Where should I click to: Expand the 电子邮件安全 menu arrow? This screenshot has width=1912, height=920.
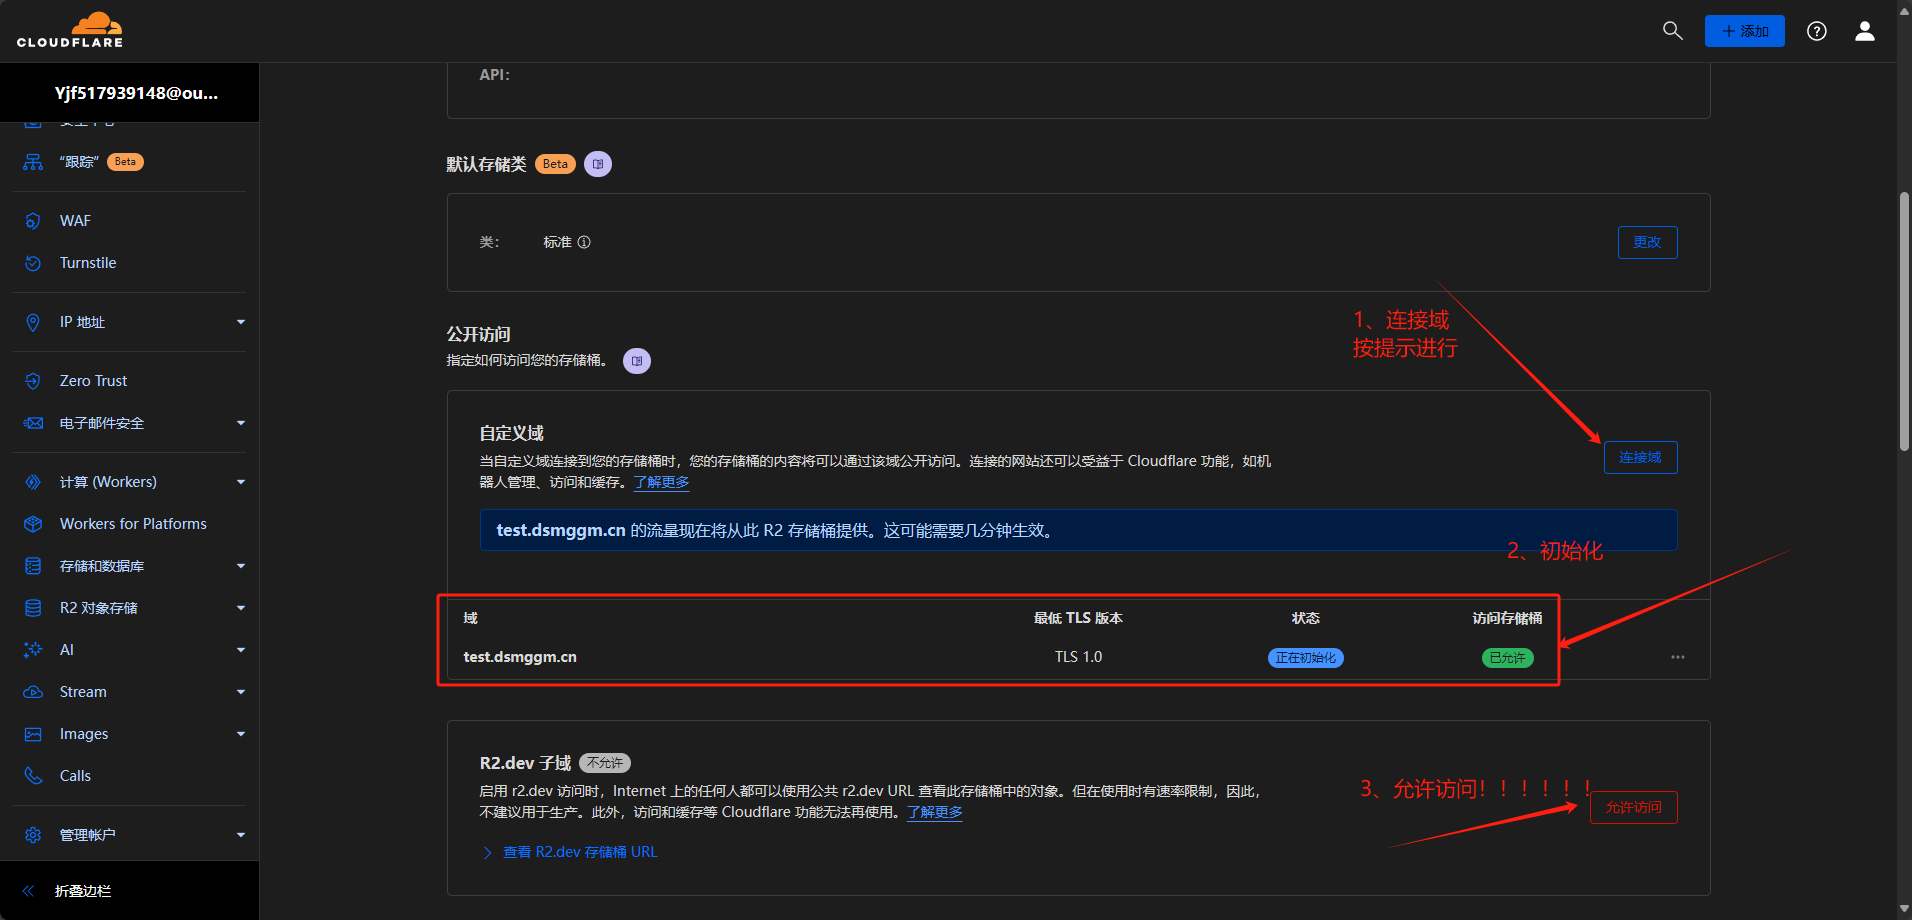click(241, 423)
